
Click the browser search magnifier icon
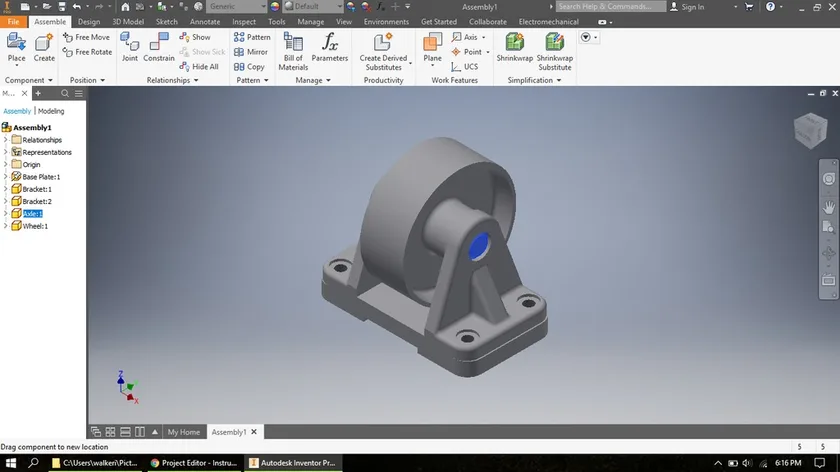tap(65, 93)
